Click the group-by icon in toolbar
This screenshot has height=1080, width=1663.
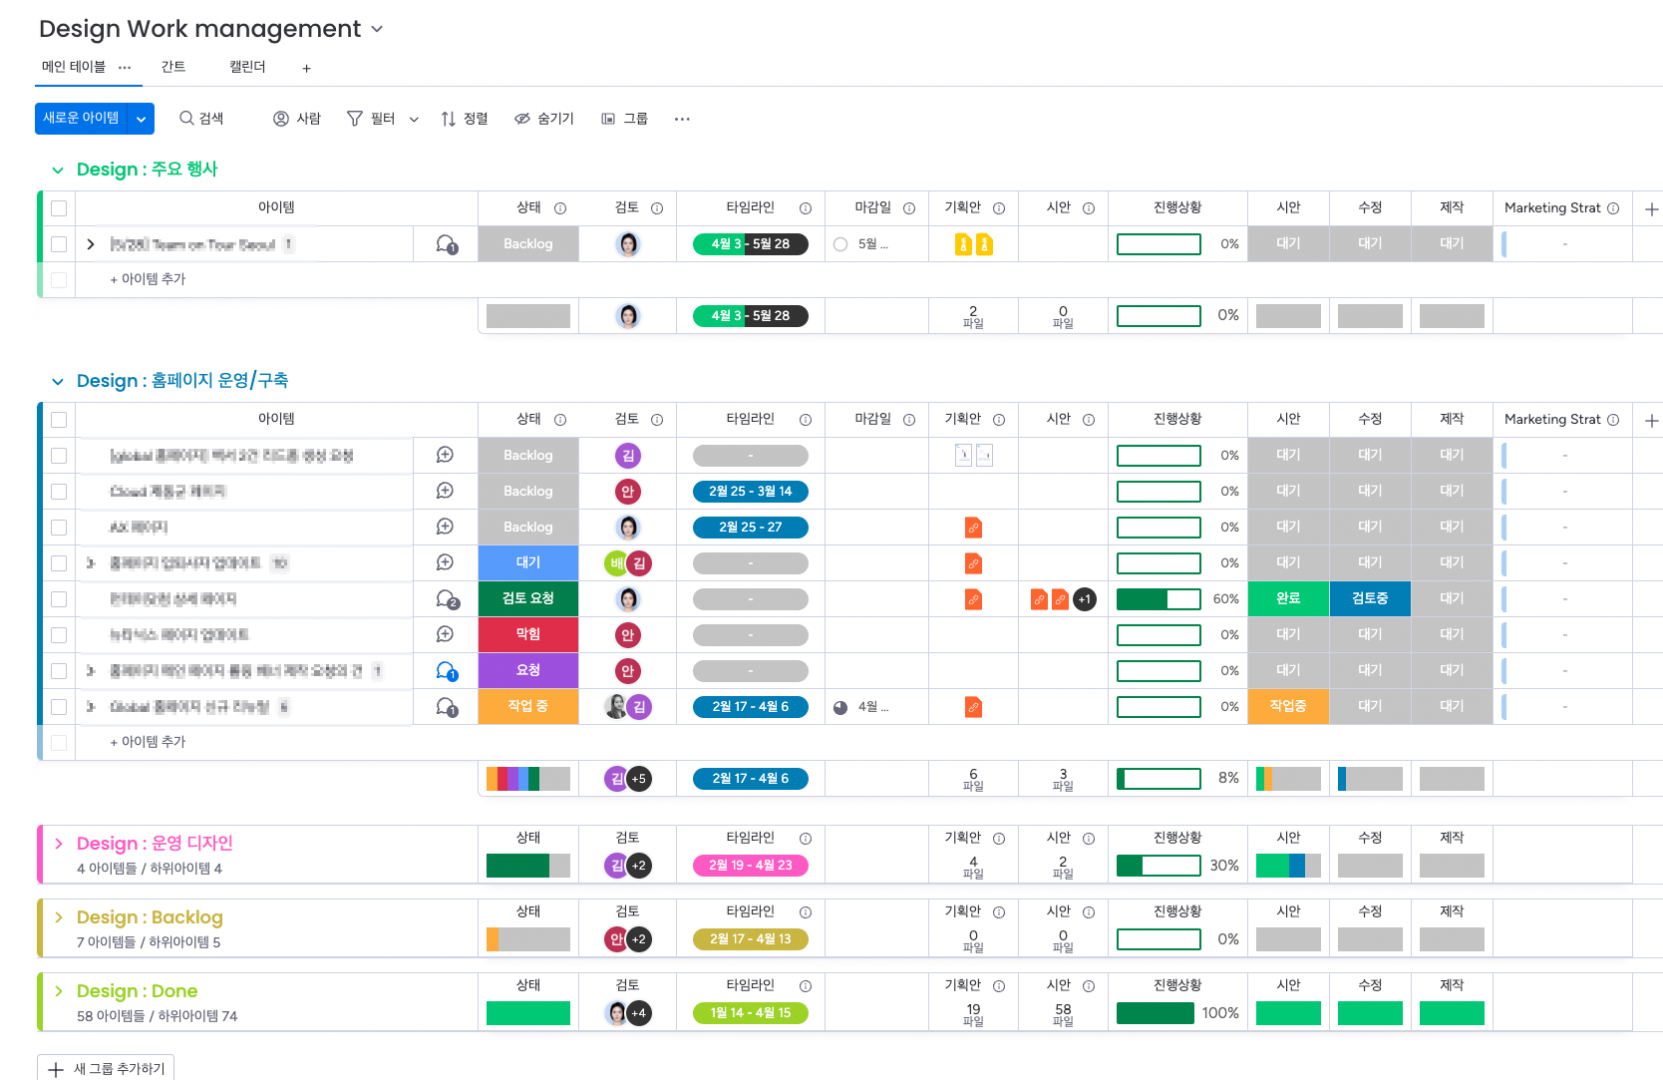(x=608, y=119)
